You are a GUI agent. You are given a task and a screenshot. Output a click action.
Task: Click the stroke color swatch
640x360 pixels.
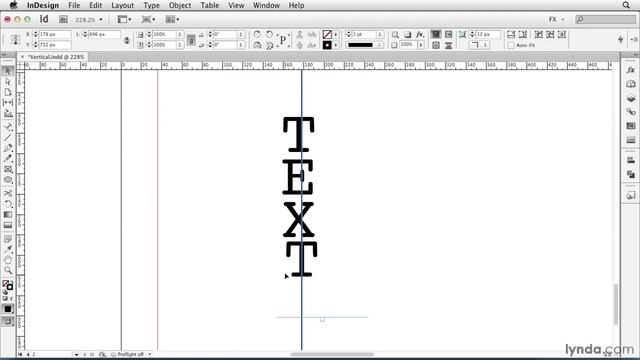(x=327, y=45)
